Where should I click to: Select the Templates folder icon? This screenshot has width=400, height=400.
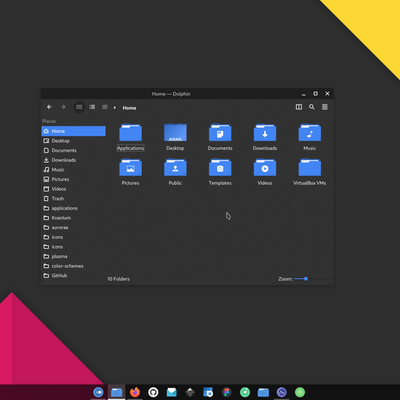click(x=220, y=168)
